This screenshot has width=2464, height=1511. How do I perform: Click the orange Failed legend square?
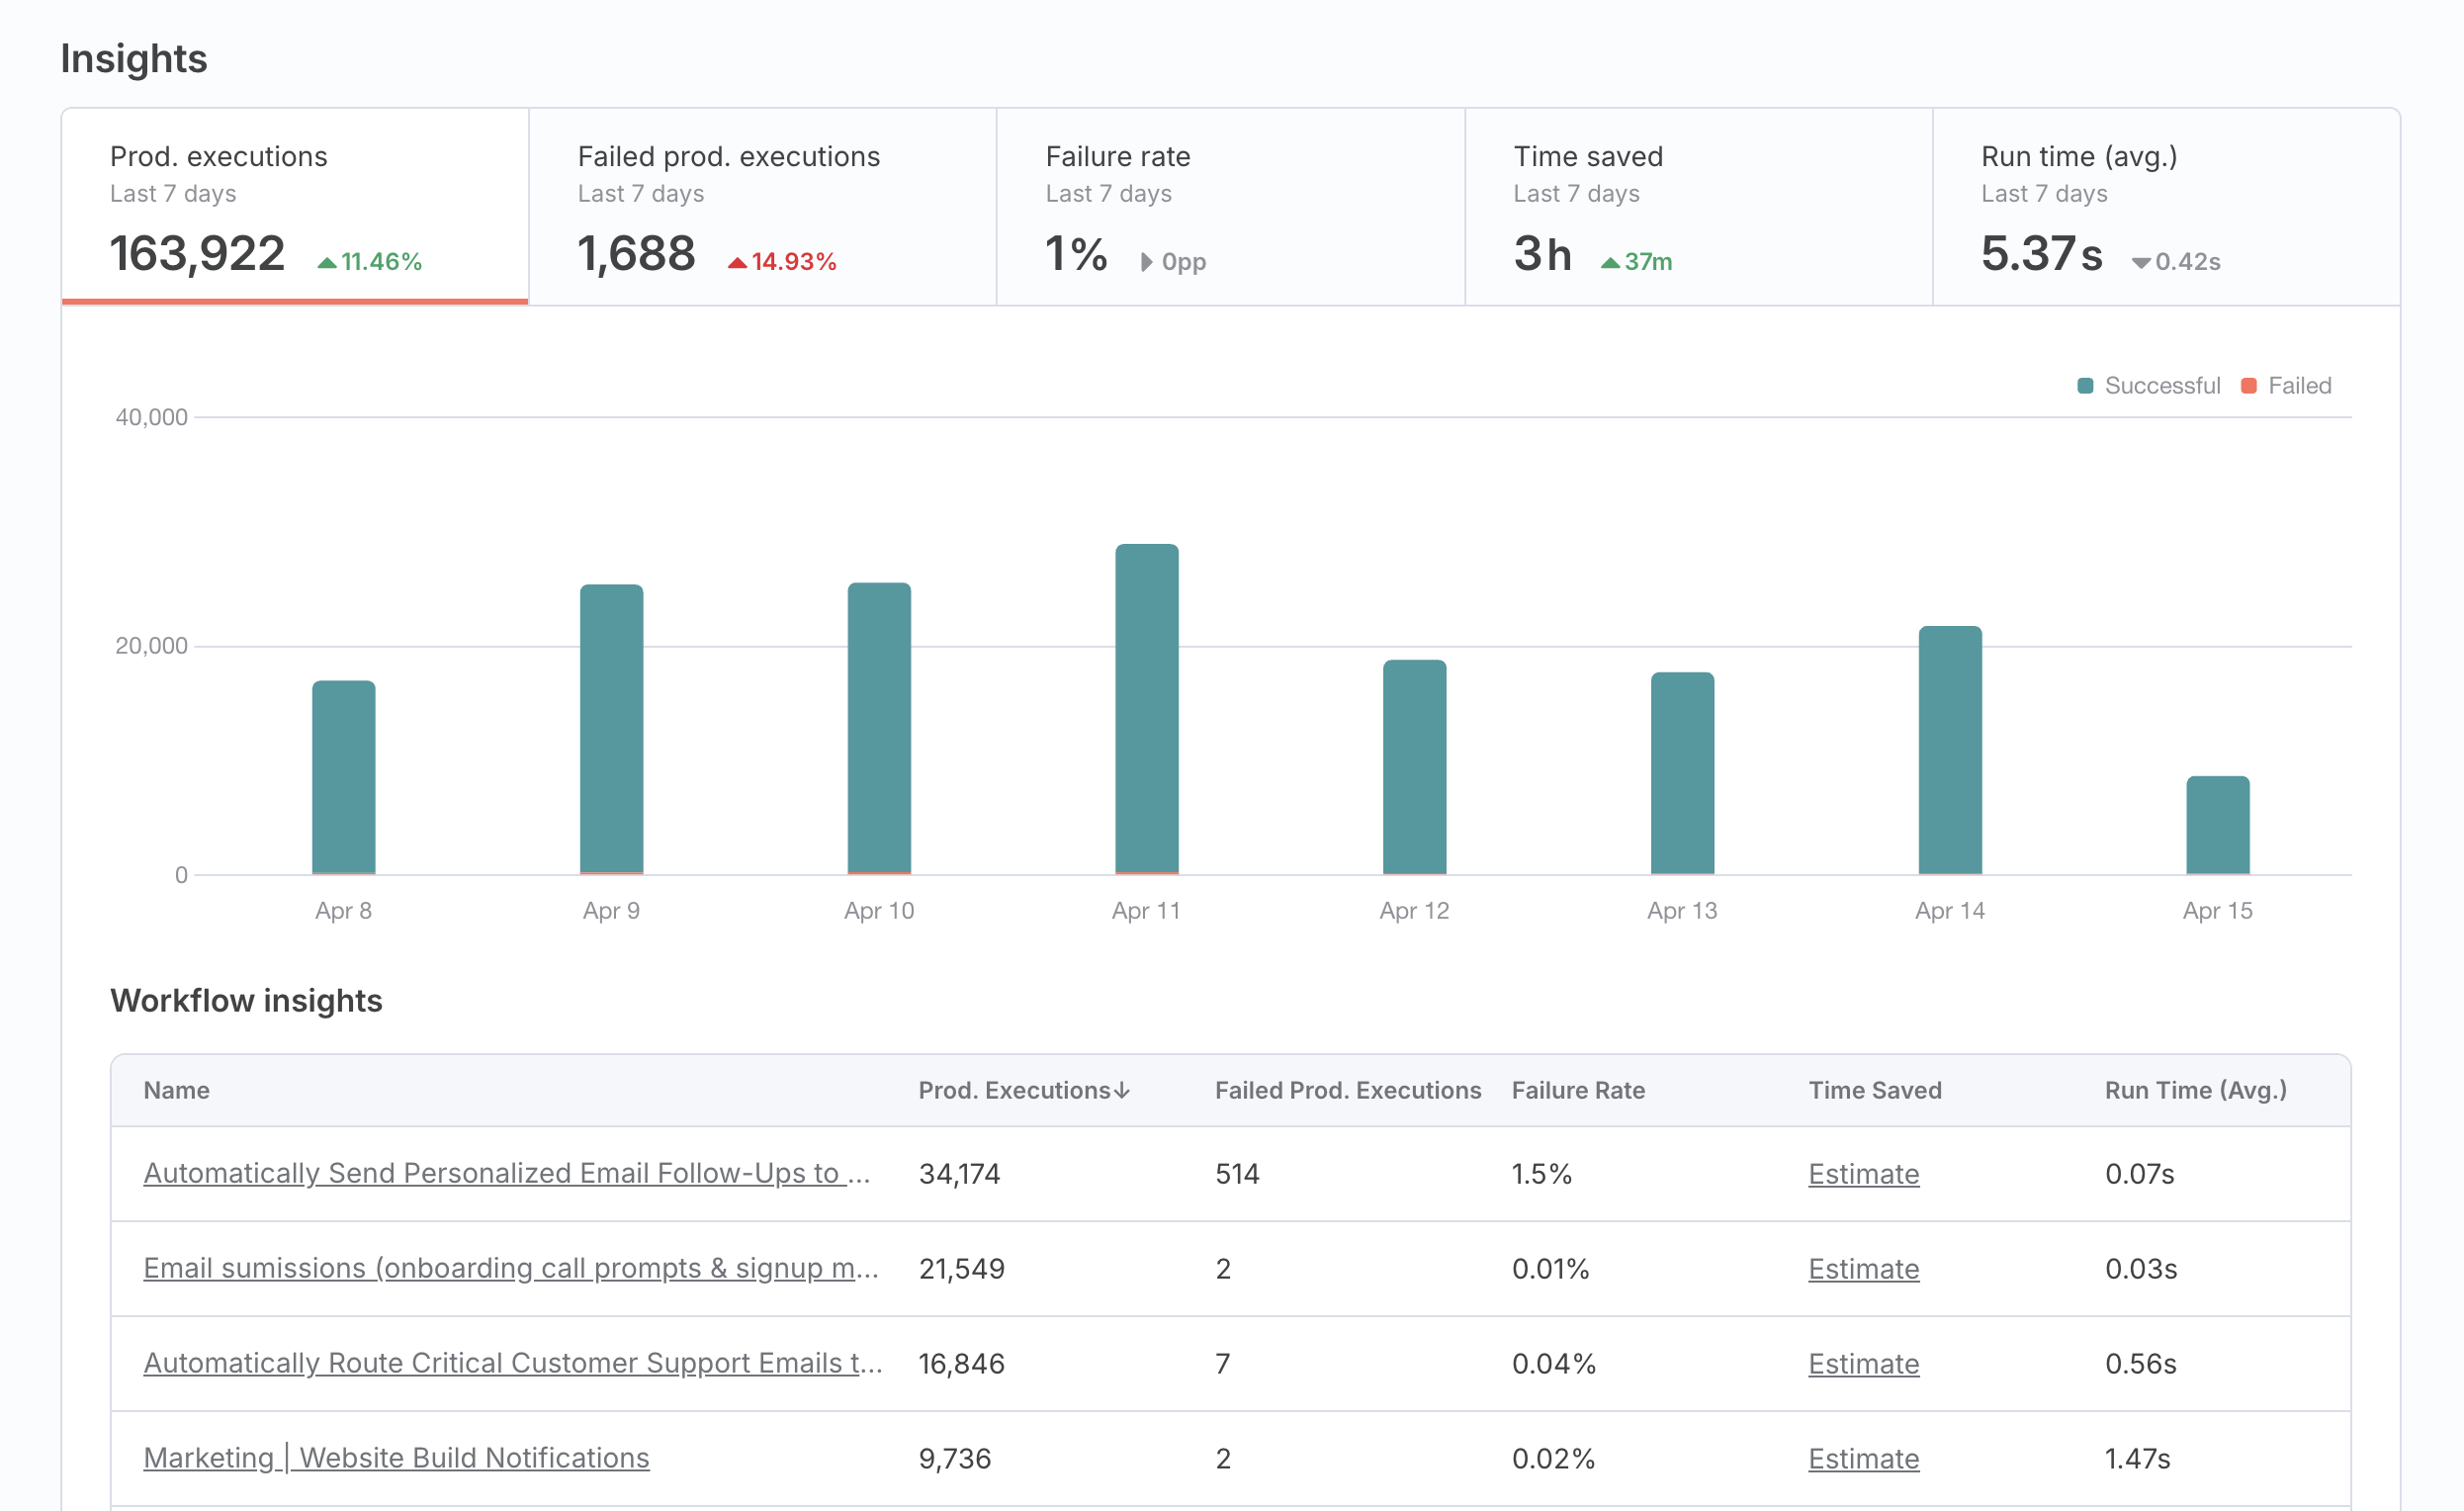pos(2248,385)
